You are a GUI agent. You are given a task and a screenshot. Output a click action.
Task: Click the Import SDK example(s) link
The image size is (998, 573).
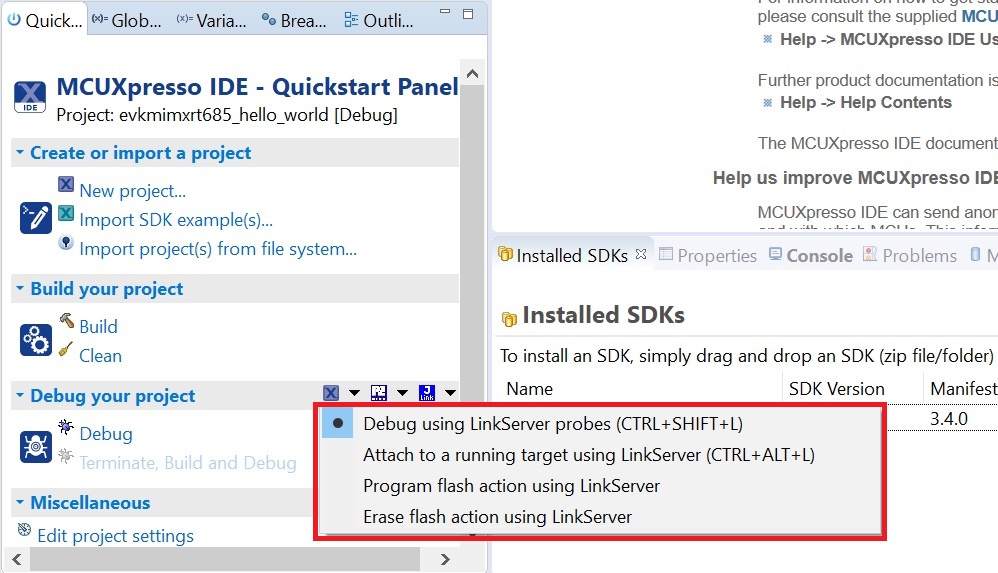(176, 220)
